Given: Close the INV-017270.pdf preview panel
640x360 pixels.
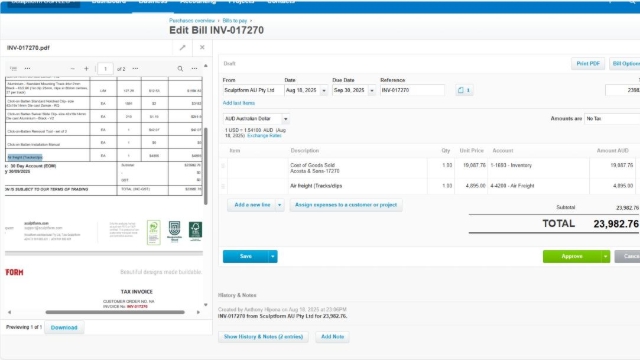Looking at the screenshot, I should point(202,47).
